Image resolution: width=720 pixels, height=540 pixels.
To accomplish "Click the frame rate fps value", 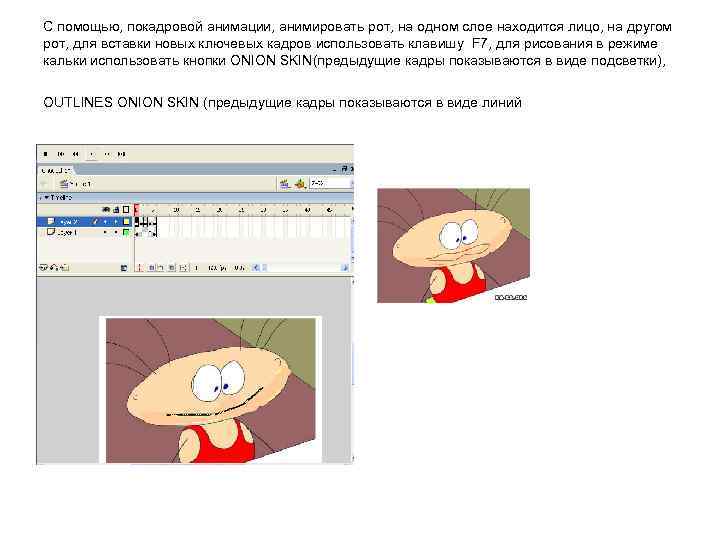I will [x=217, y=268].
